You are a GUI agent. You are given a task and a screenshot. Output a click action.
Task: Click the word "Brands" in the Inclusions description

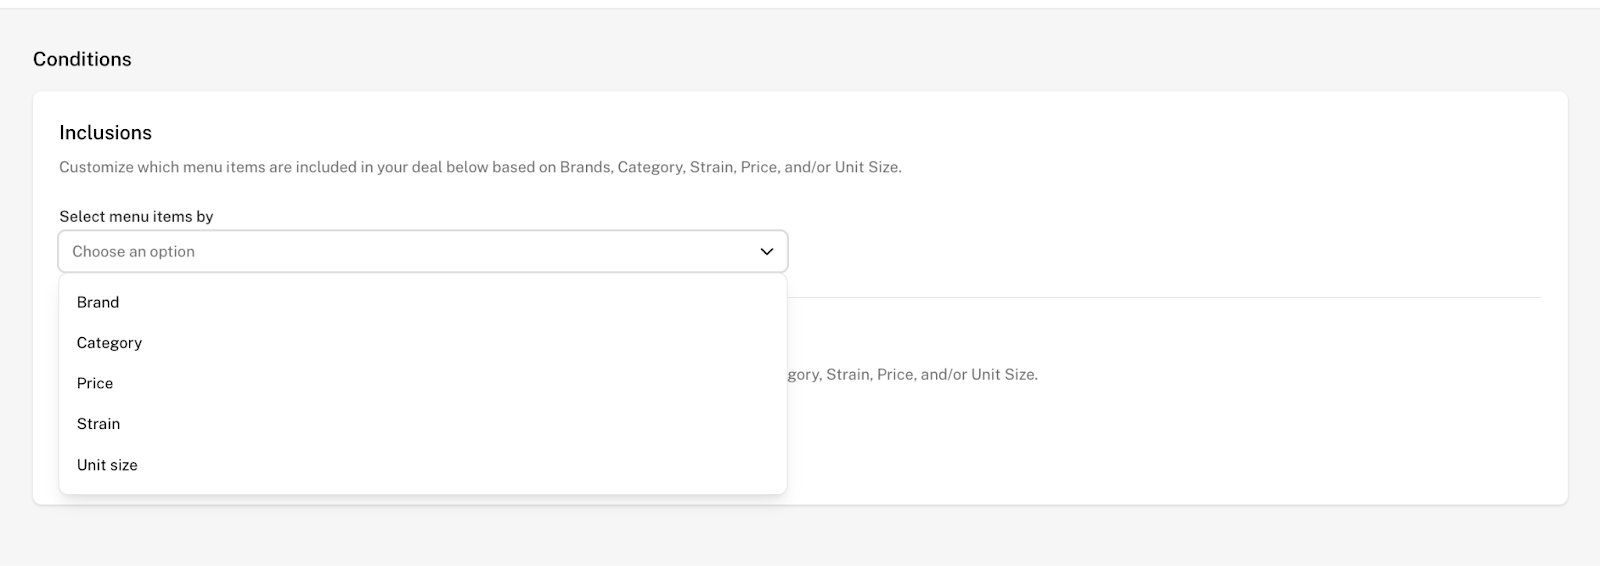[585, 167]
